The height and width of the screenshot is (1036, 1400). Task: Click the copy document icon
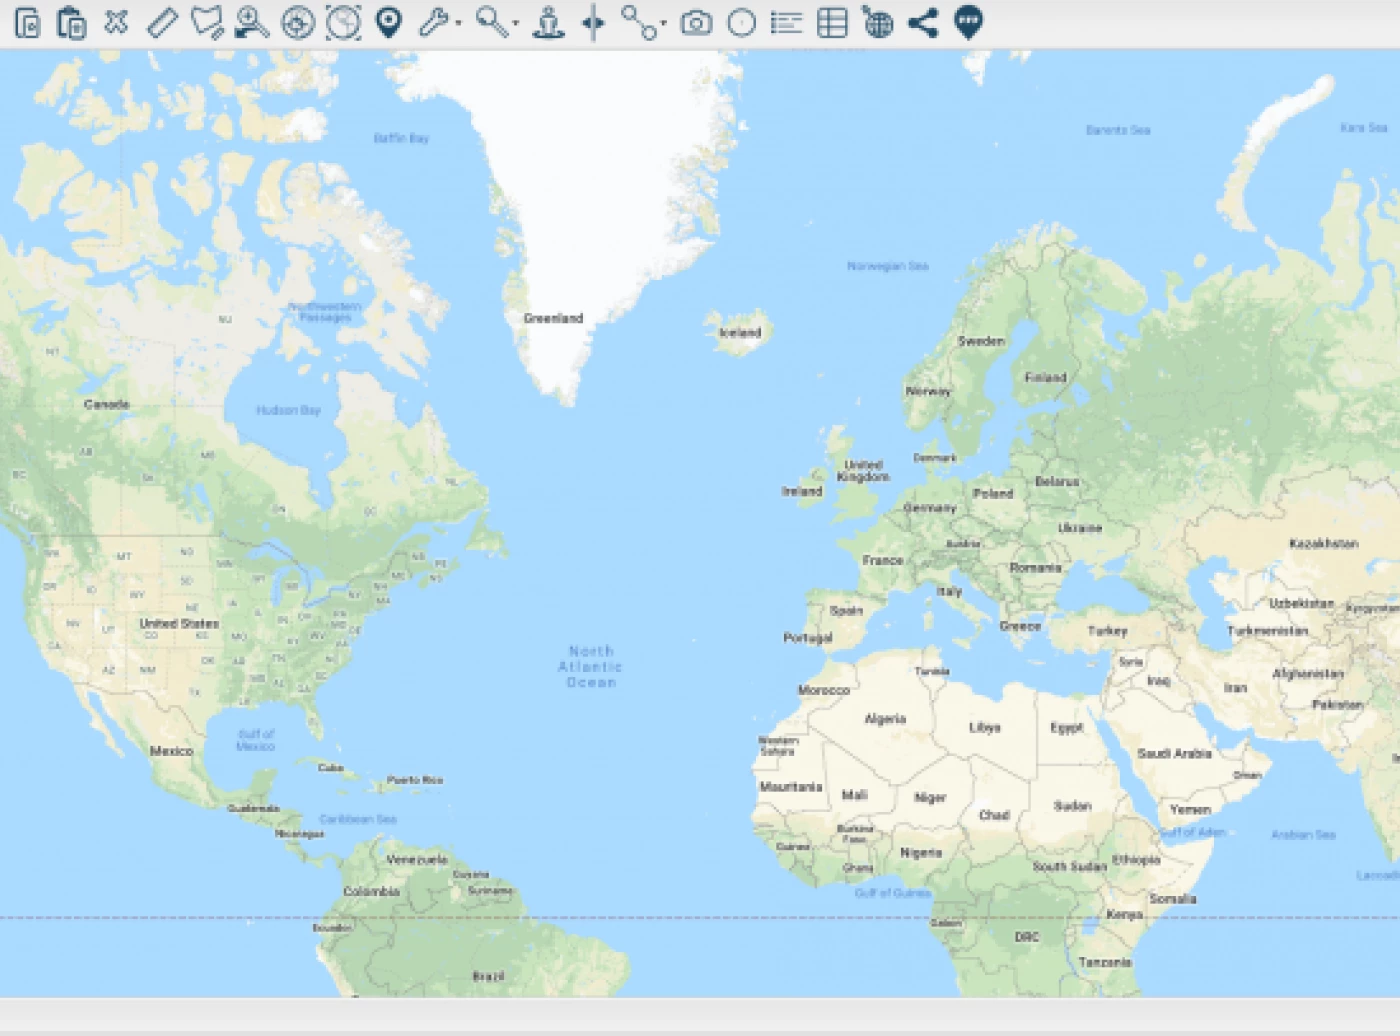27,22
